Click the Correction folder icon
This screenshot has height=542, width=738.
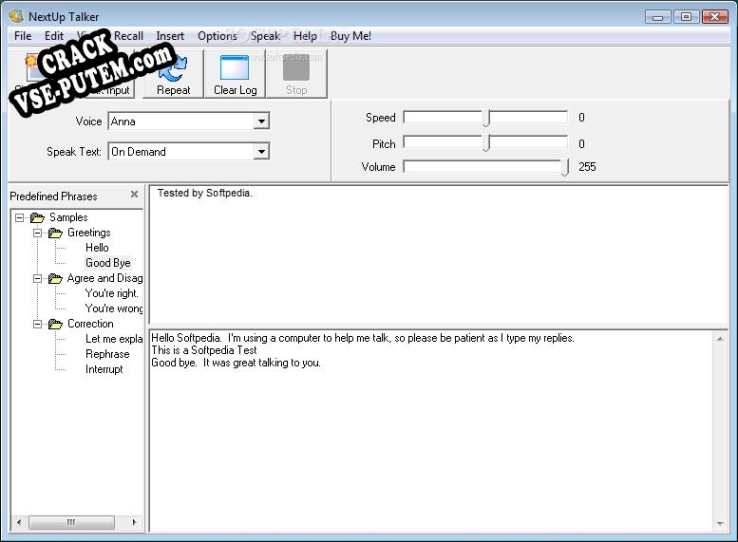(55, 324)
